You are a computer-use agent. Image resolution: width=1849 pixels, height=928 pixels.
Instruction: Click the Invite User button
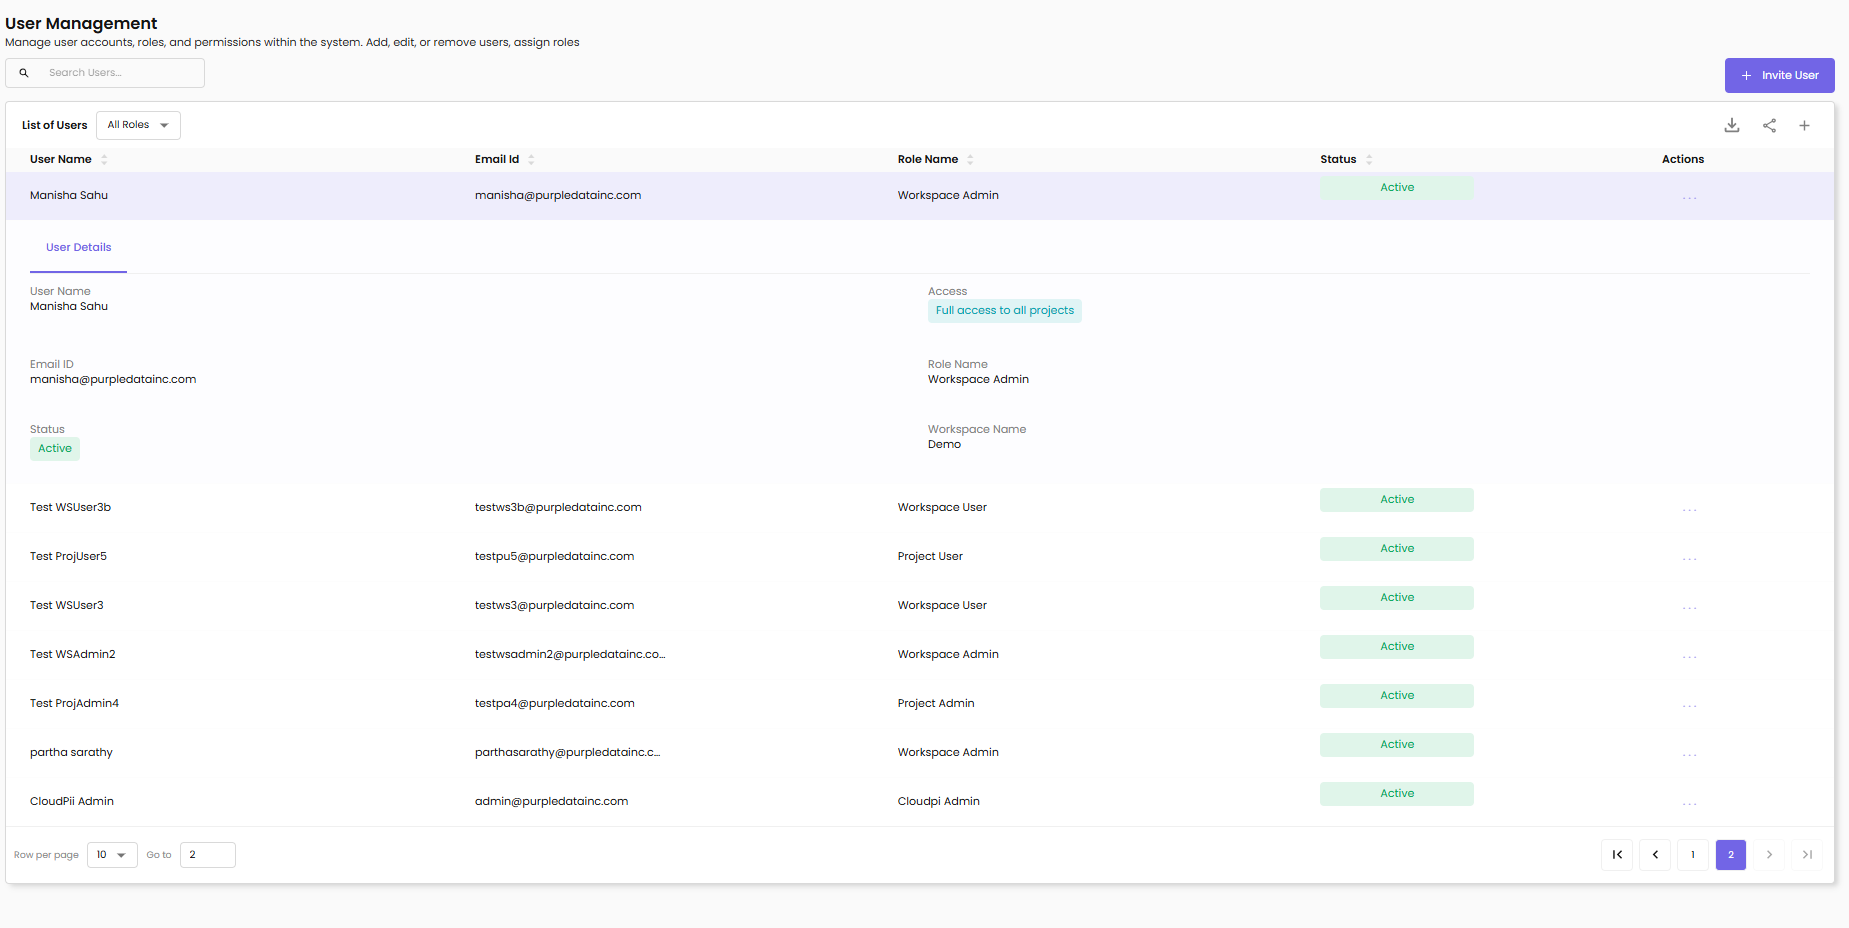1779,75
